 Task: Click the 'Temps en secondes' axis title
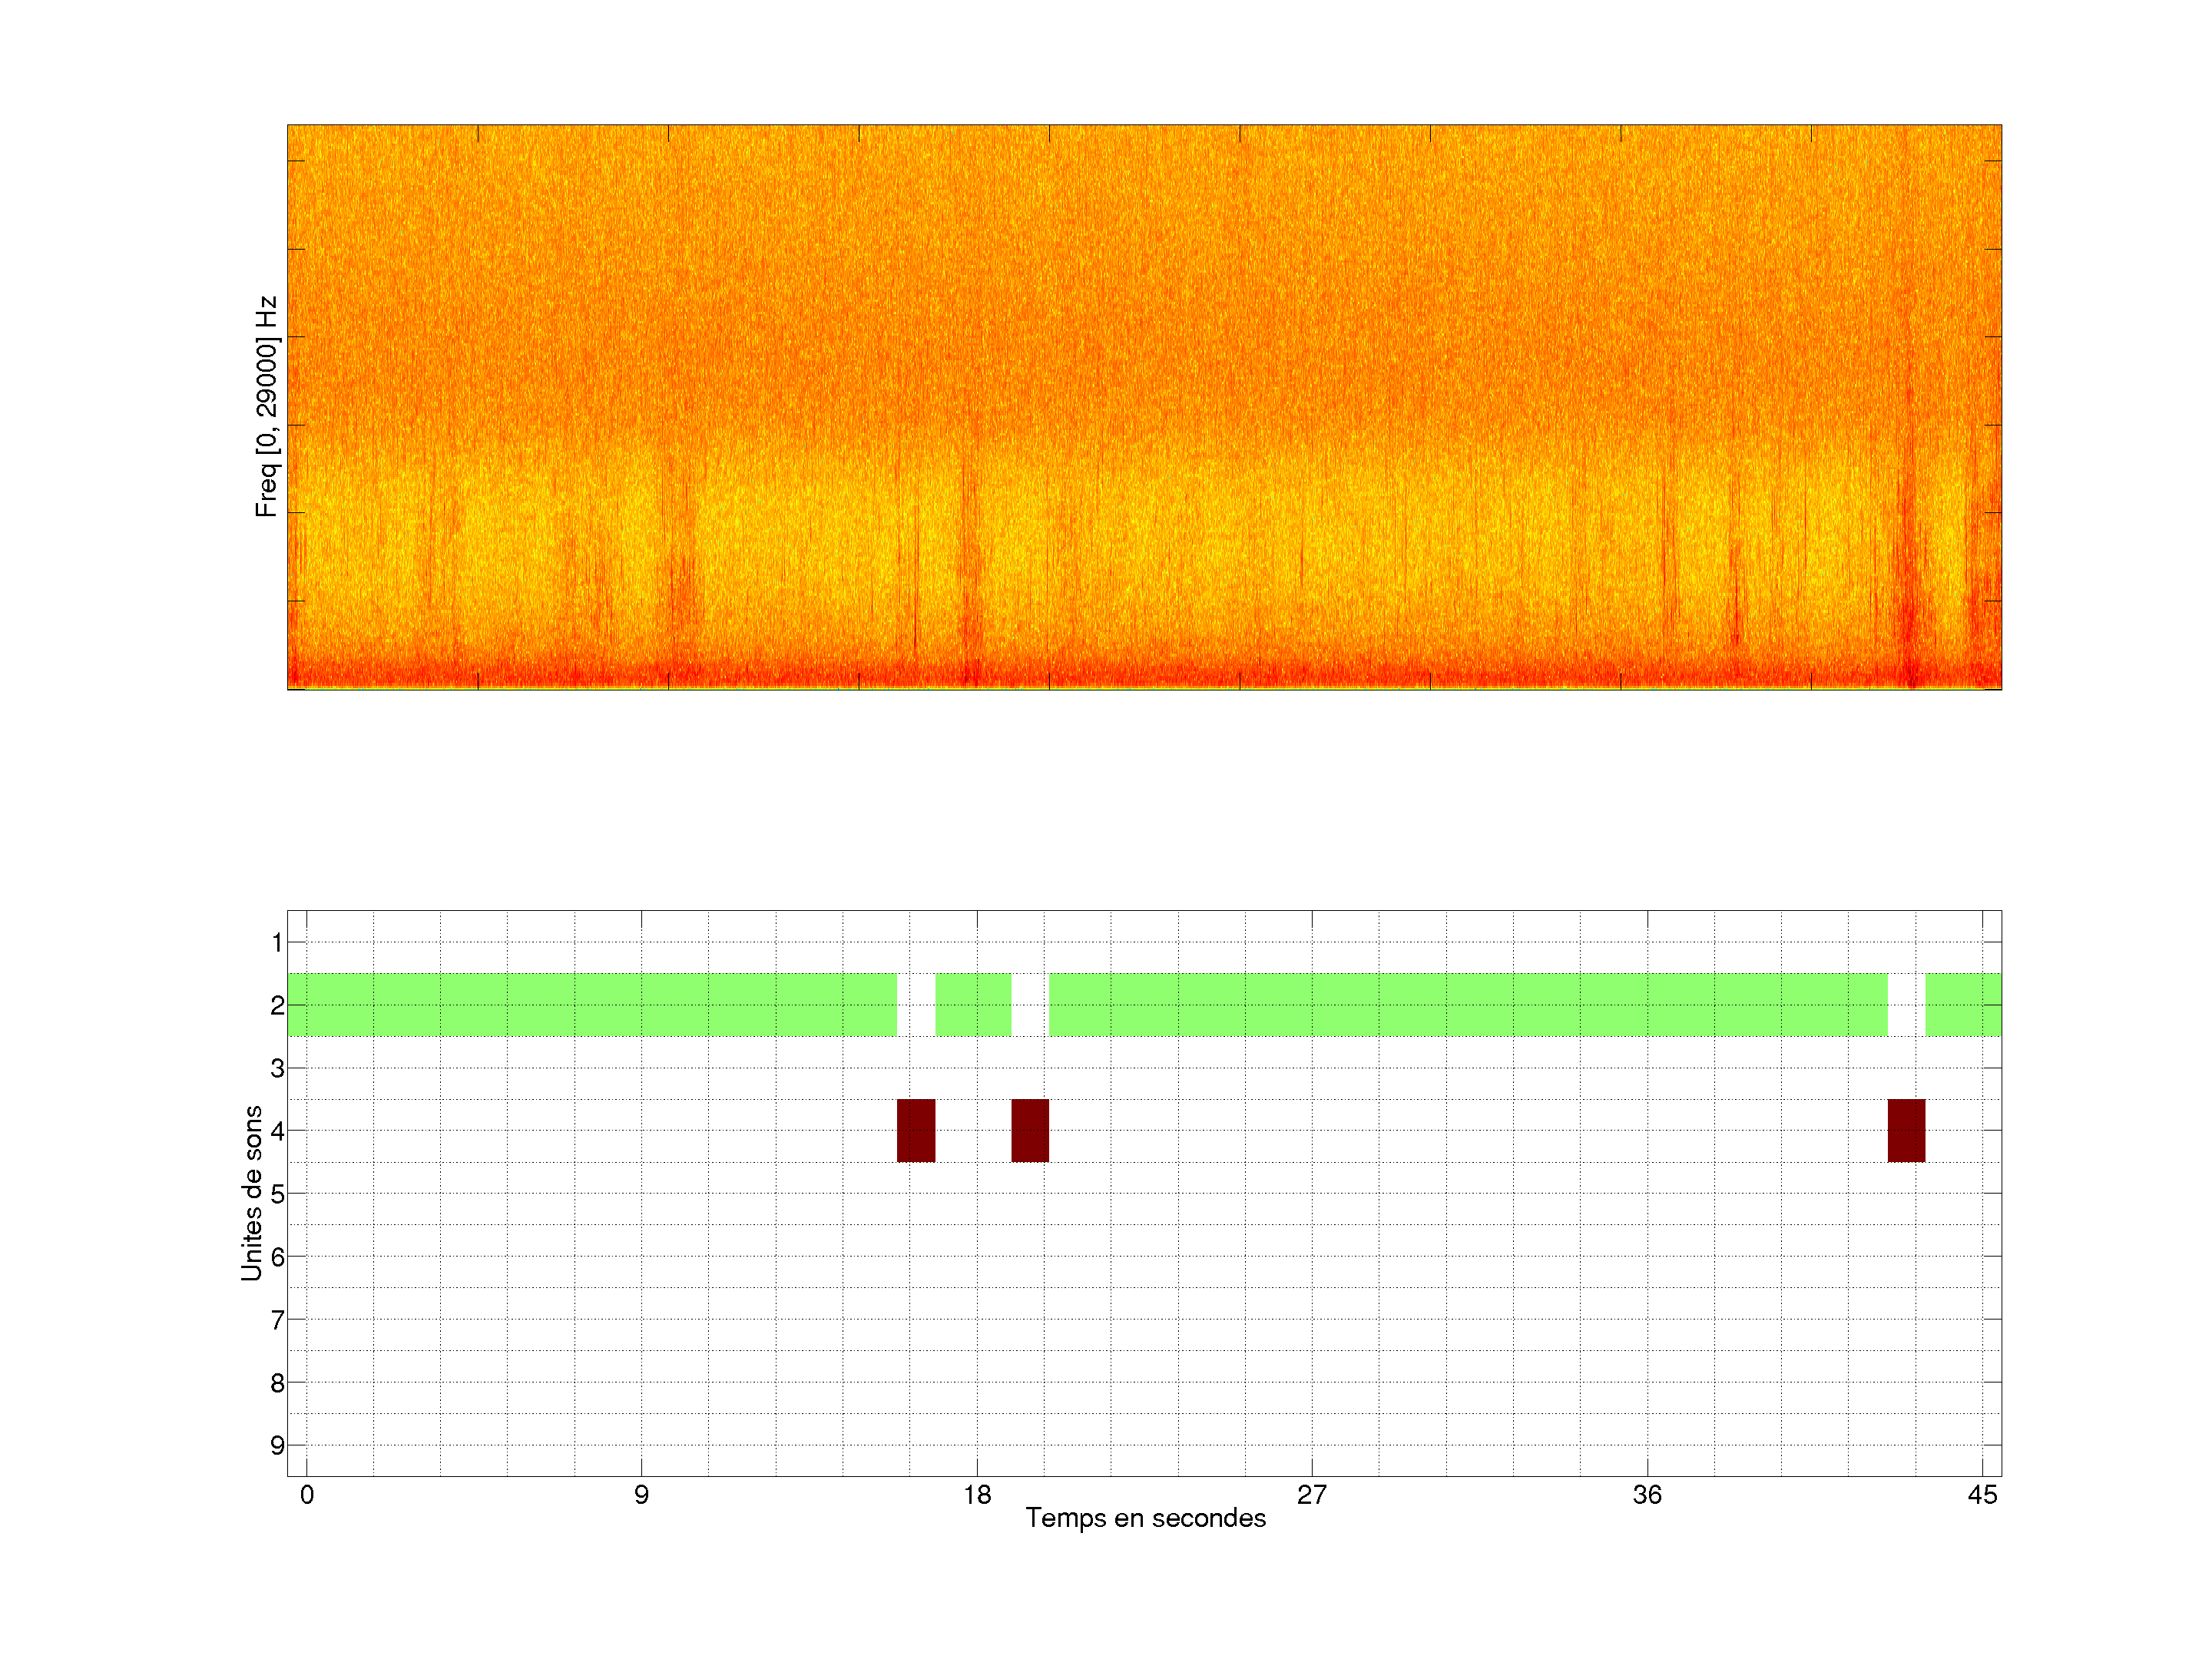point(1145,1519)
